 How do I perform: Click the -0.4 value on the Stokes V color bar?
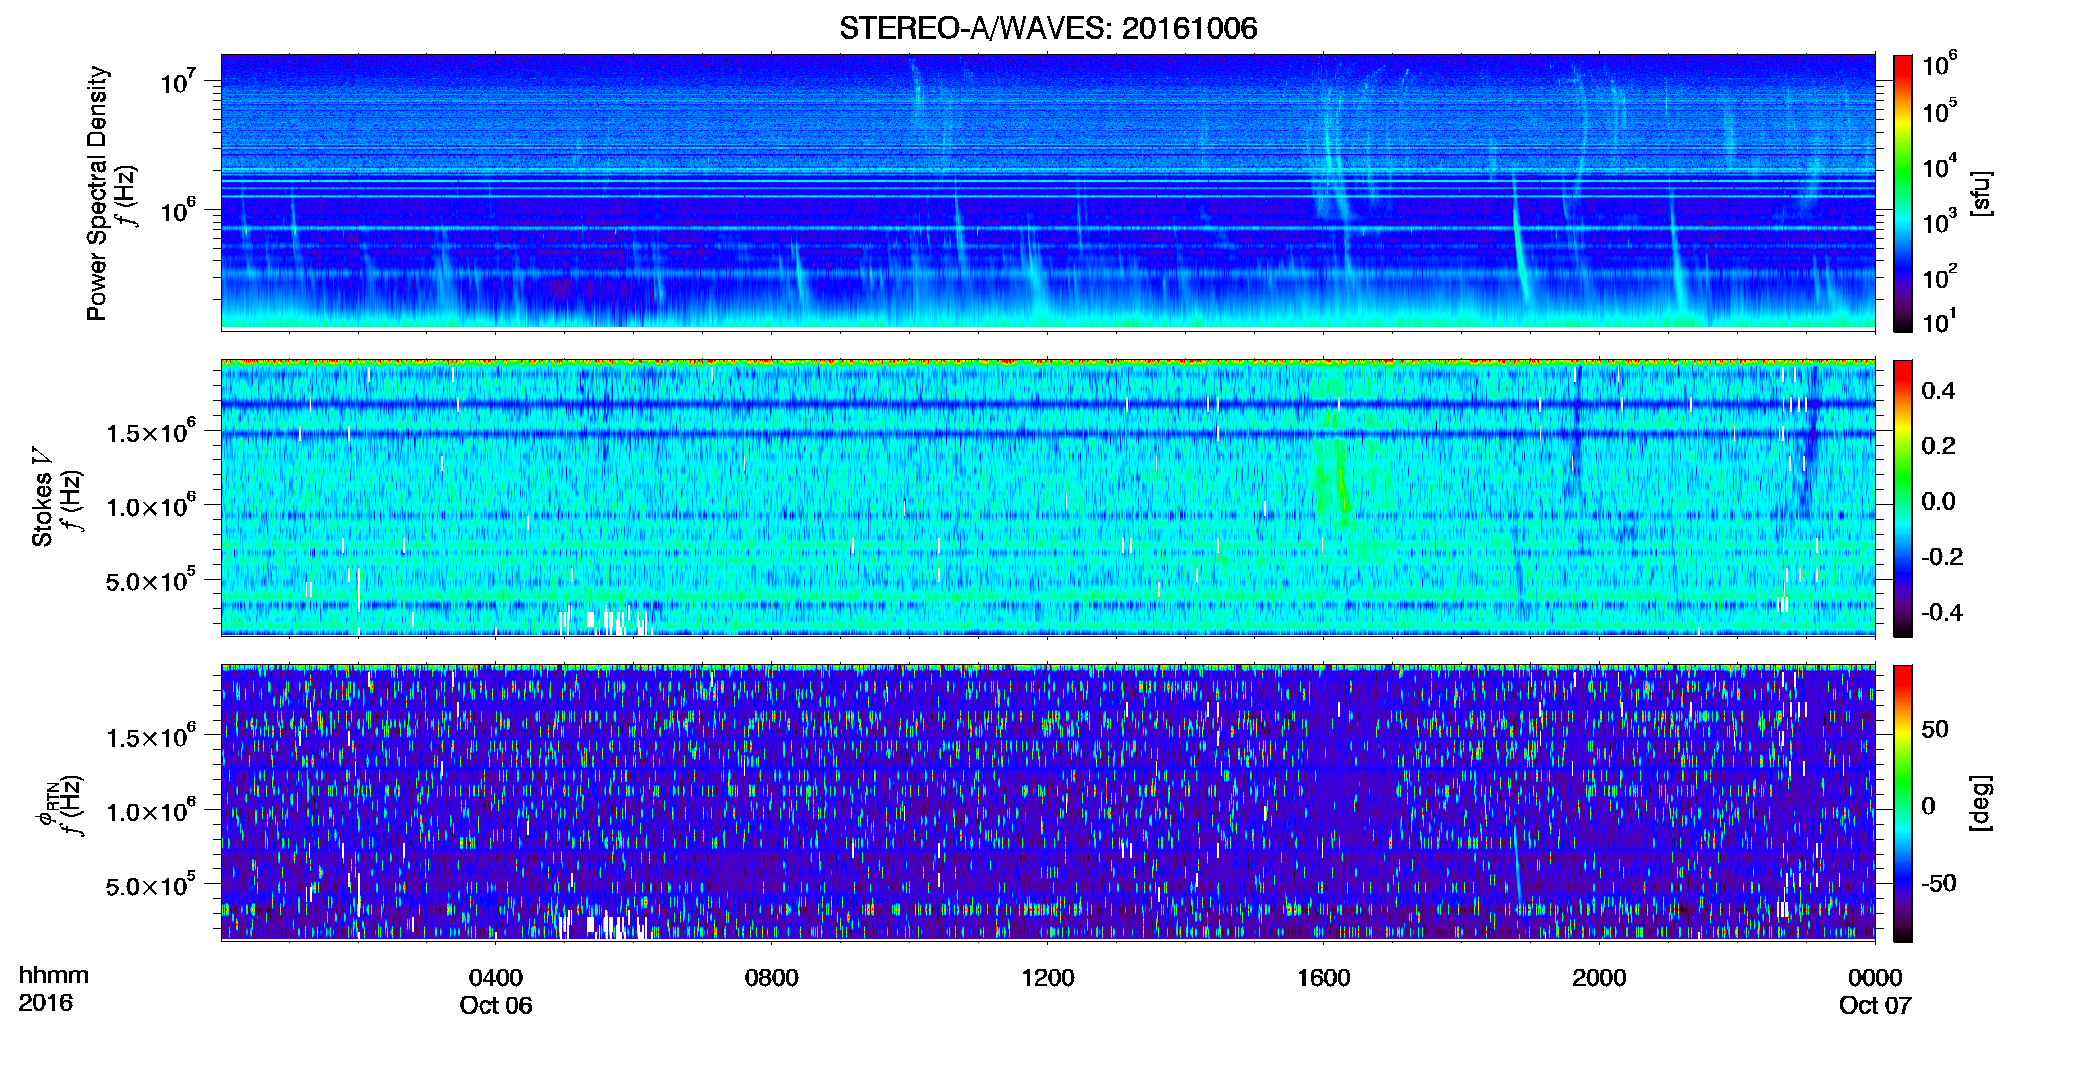click(x=1941, y=612)
